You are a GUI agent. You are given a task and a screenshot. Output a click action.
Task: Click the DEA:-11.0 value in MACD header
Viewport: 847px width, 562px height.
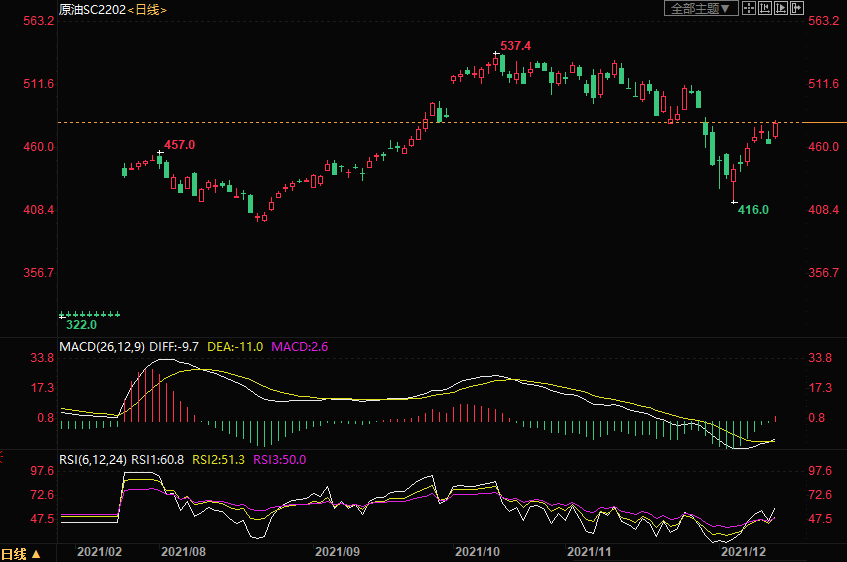(235, 346)
